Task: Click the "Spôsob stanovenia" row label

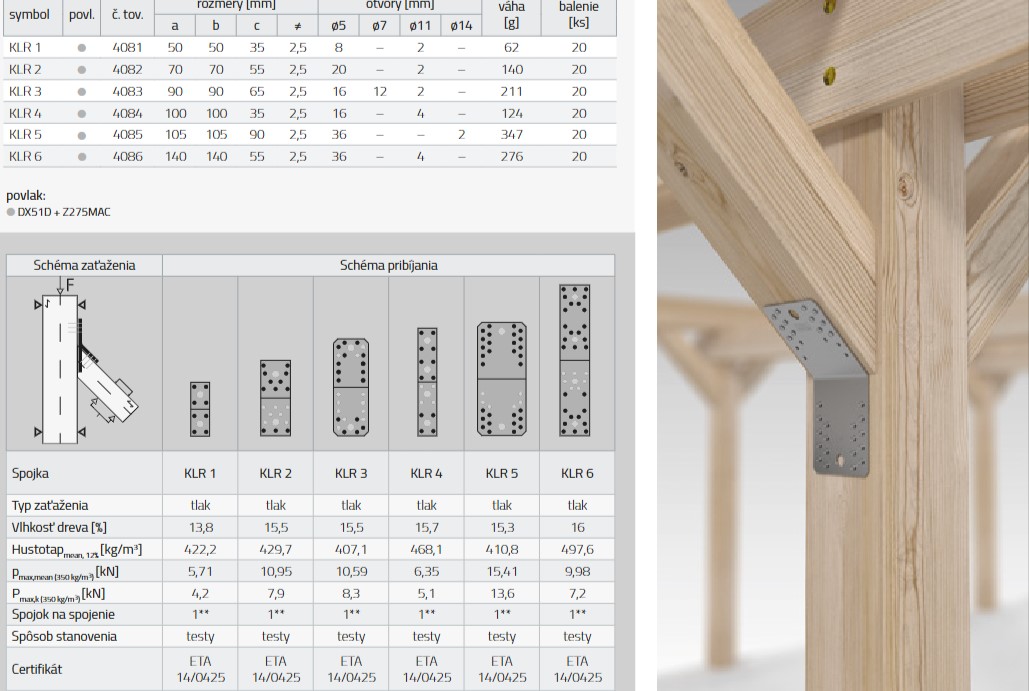Action: pos(64,636)
